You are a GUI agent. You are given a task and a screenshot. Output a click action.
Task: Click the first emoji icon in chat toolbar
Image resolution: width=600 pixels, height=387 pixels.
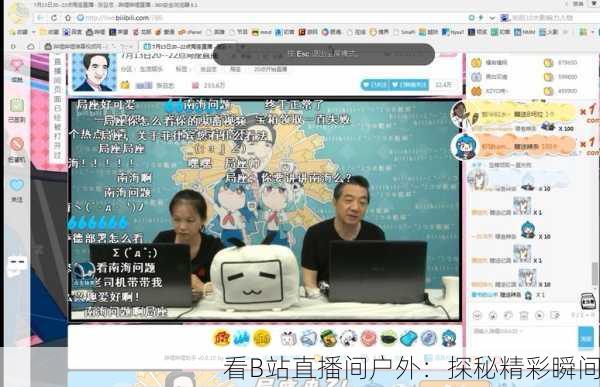[x=477, y=315]
